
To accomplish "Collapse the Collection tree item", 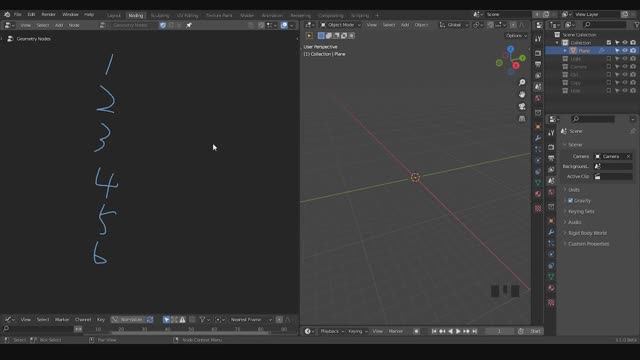I will [557, 43].
